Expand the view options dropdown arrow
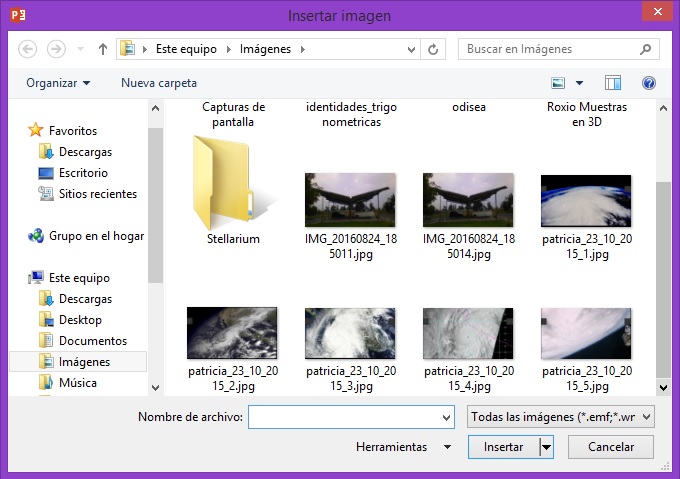The image size is (680, 479). click(x=581, y=83)
